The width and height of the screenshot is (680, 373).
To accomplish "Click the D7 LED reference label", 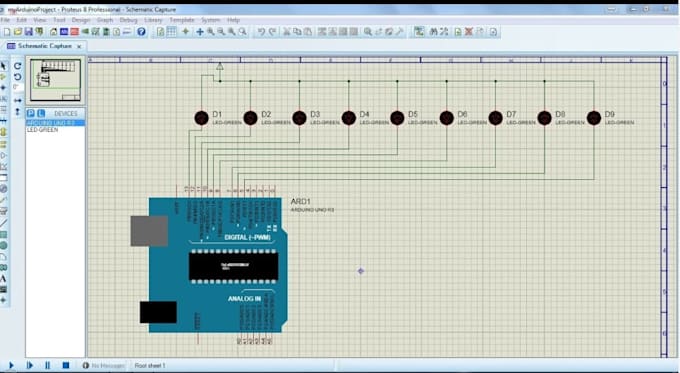I will pos(511,114).
